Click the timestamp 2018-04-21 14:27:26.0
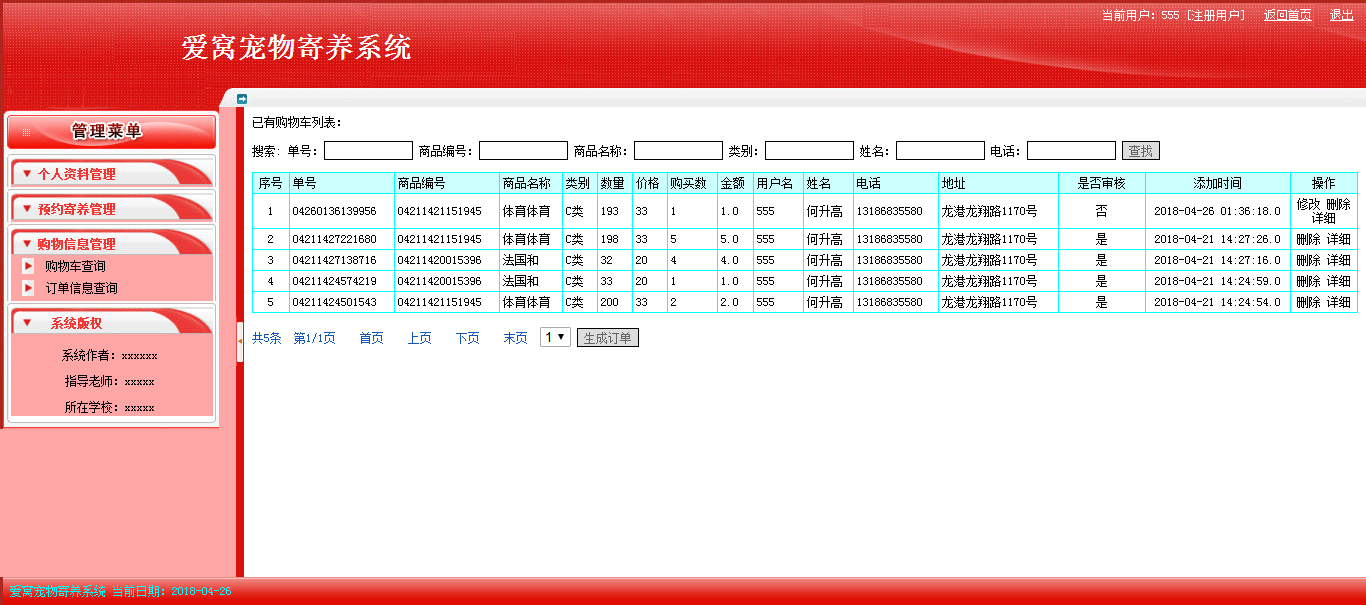 [x=1217, y=239]
